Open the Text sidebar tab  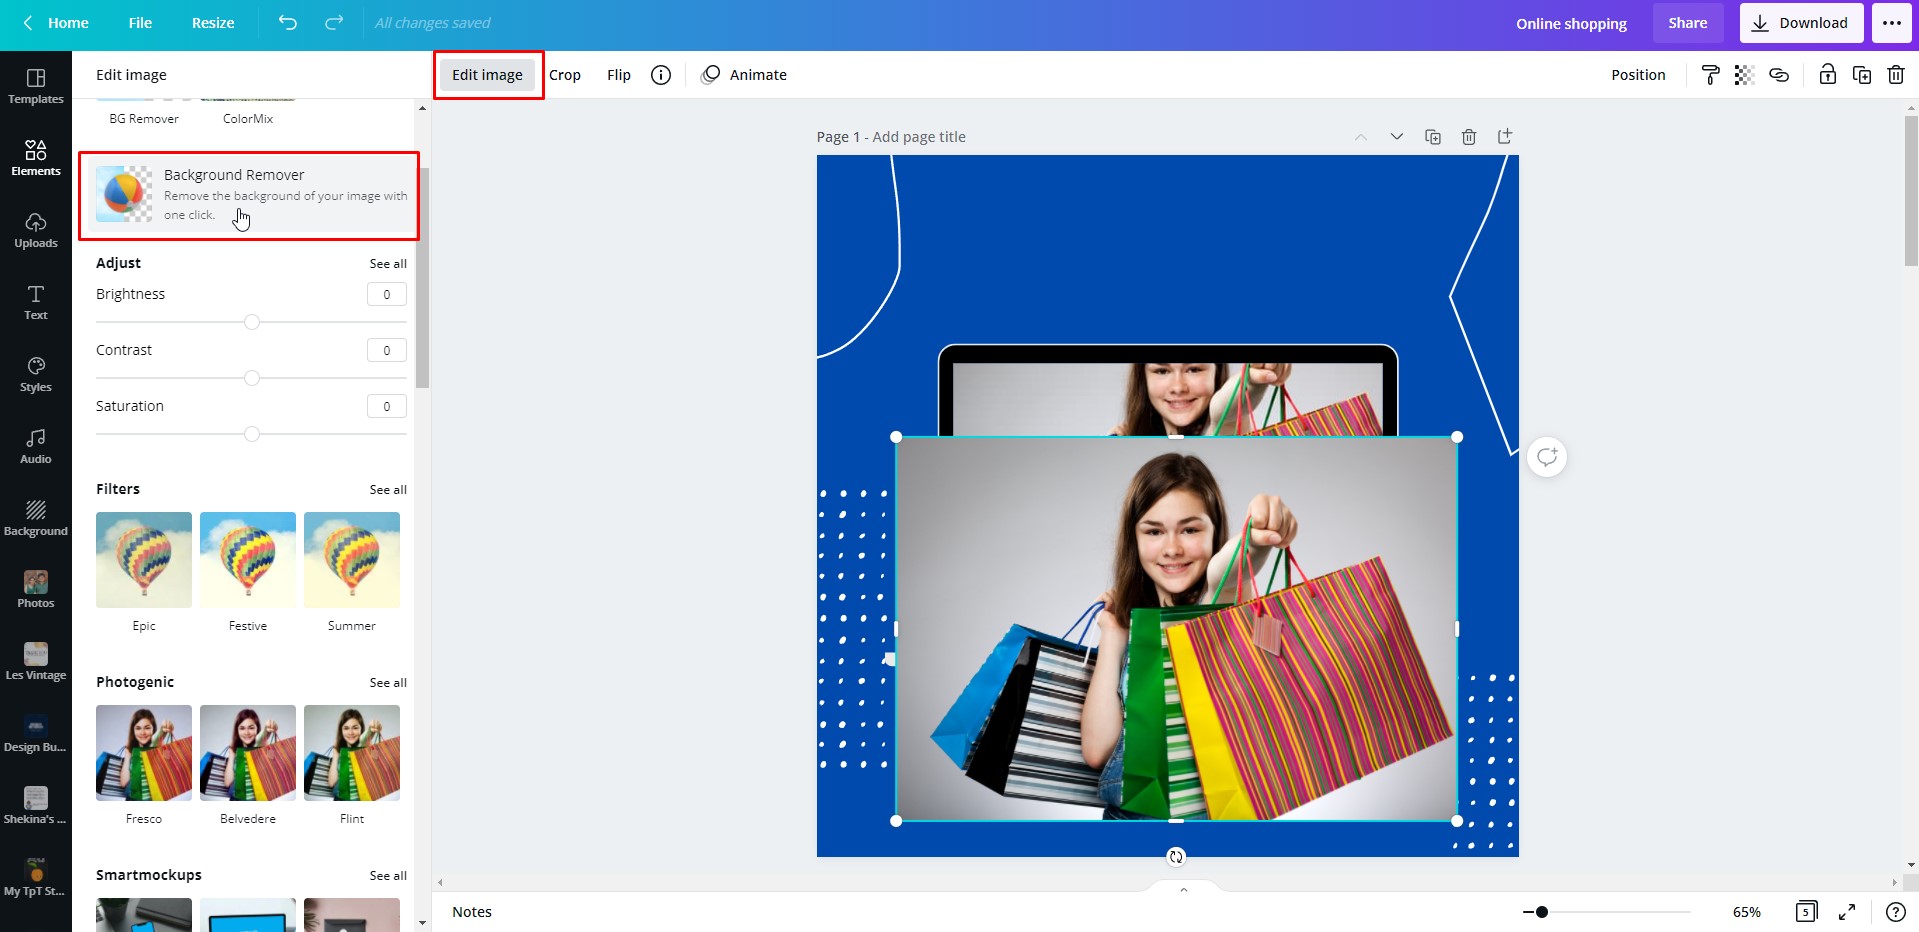pyautogui.click(x=36, y=303)
